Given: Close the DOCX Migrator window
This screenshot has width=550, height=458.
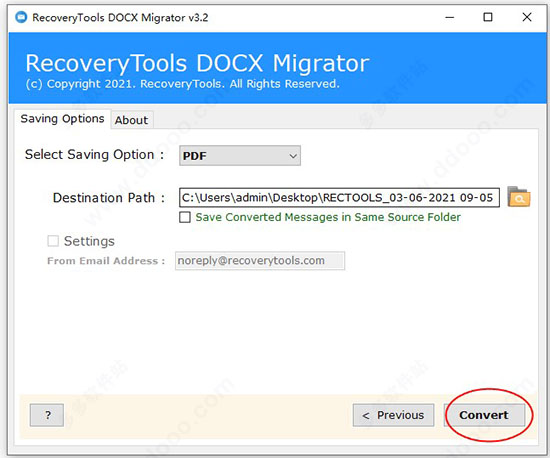Looking at the screenshot, I should (x=527, y=17).
